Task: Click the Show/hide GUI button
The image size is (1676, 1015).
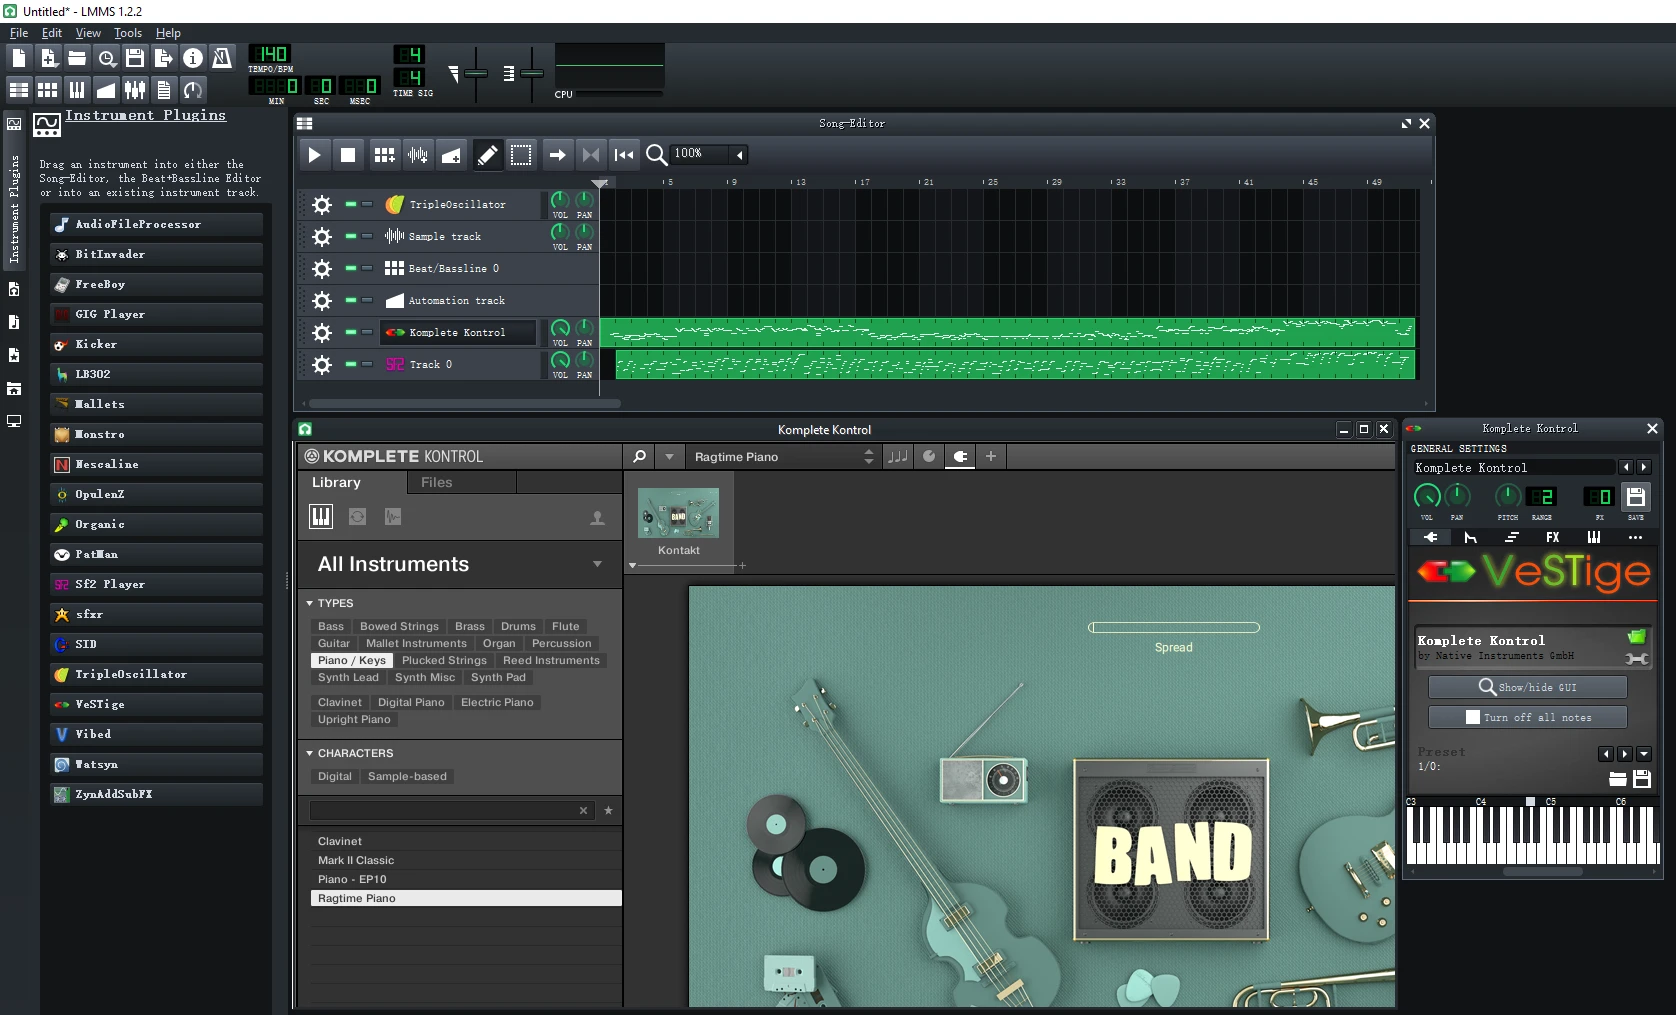Action: click(1527, 687)
